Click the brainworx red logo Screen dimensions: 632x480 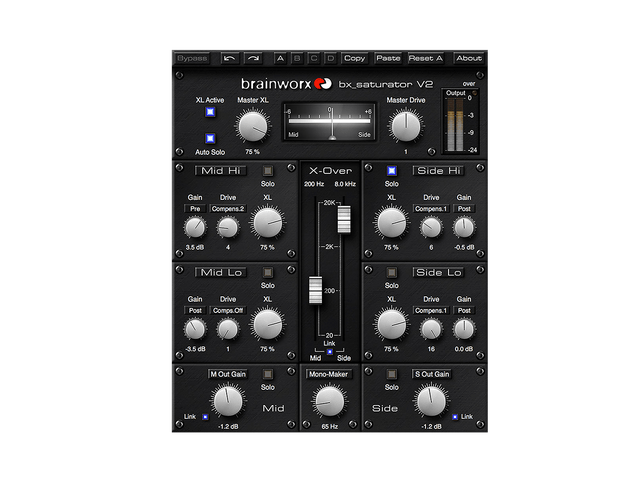(323, 83)
